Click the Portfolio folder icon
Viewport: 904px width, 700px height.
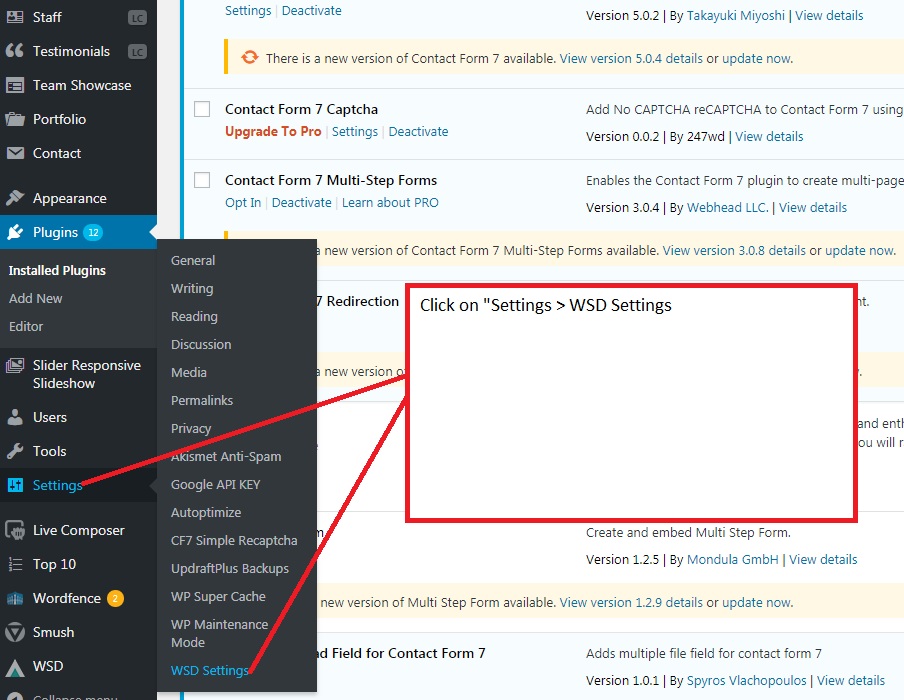(x=14, y=119)
